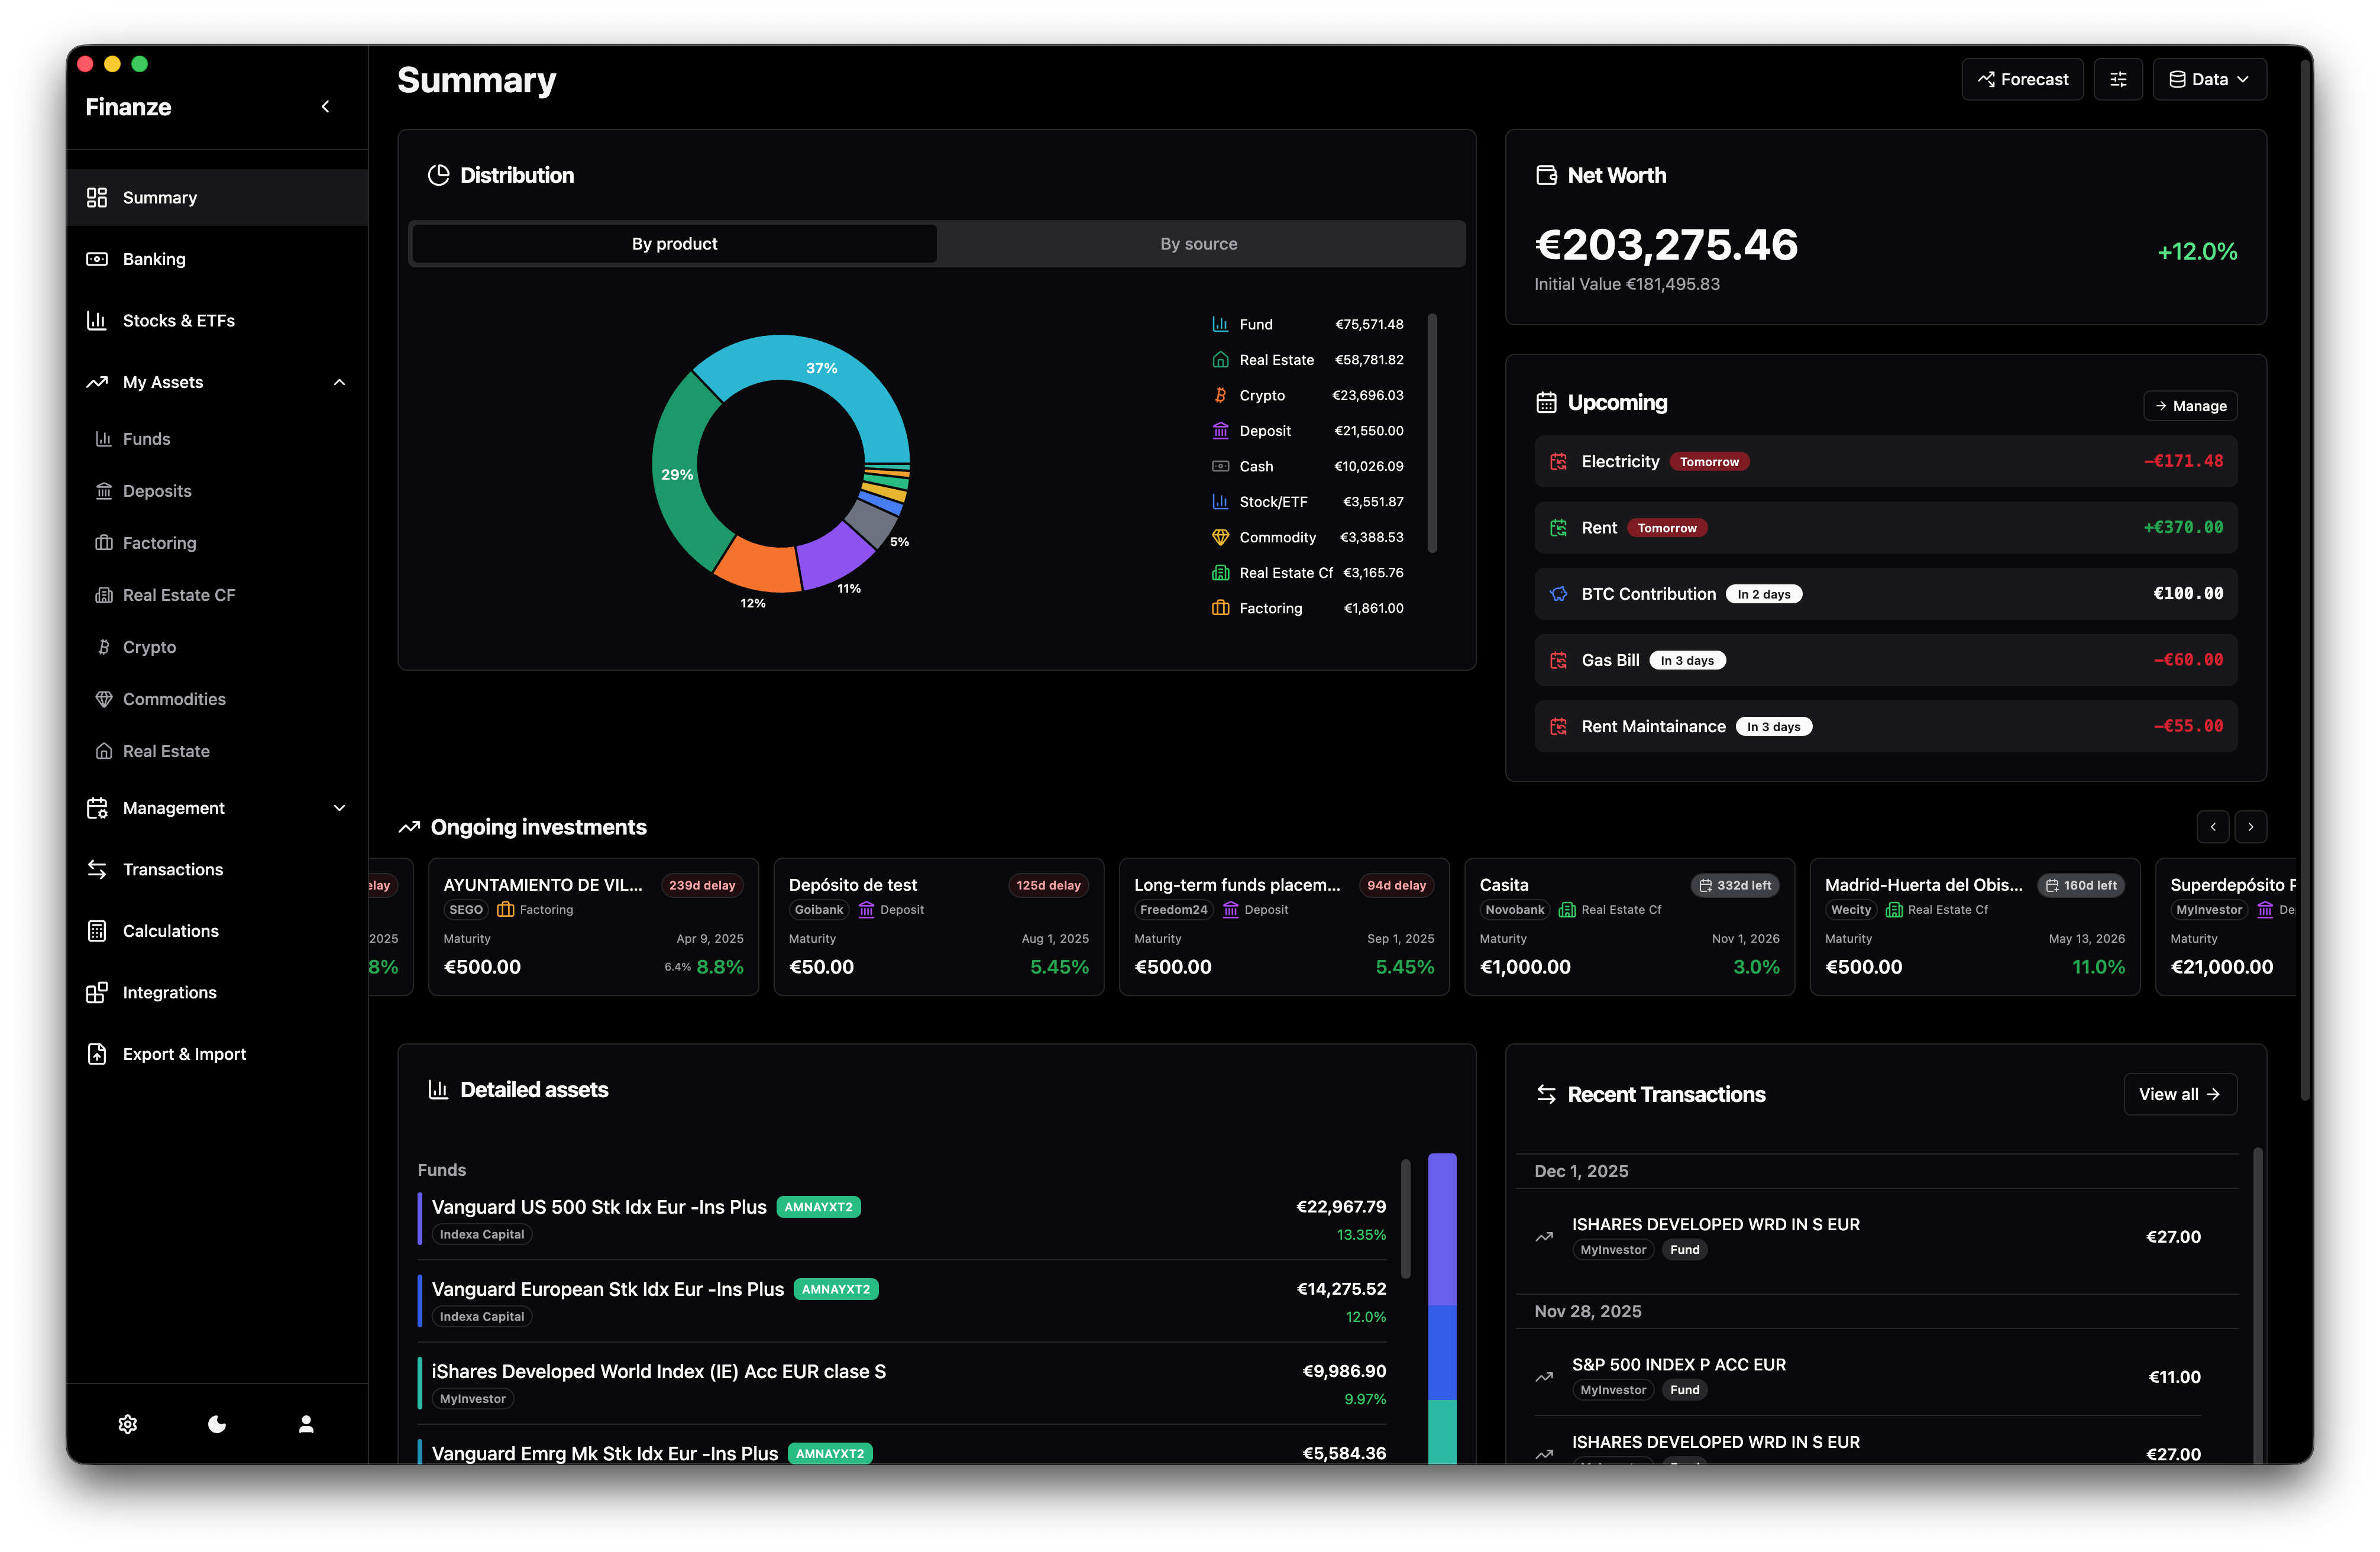Click the Manage button in Upcoming panel
Viewport: 2380px width, 1552px height.
coord(2190,405)
